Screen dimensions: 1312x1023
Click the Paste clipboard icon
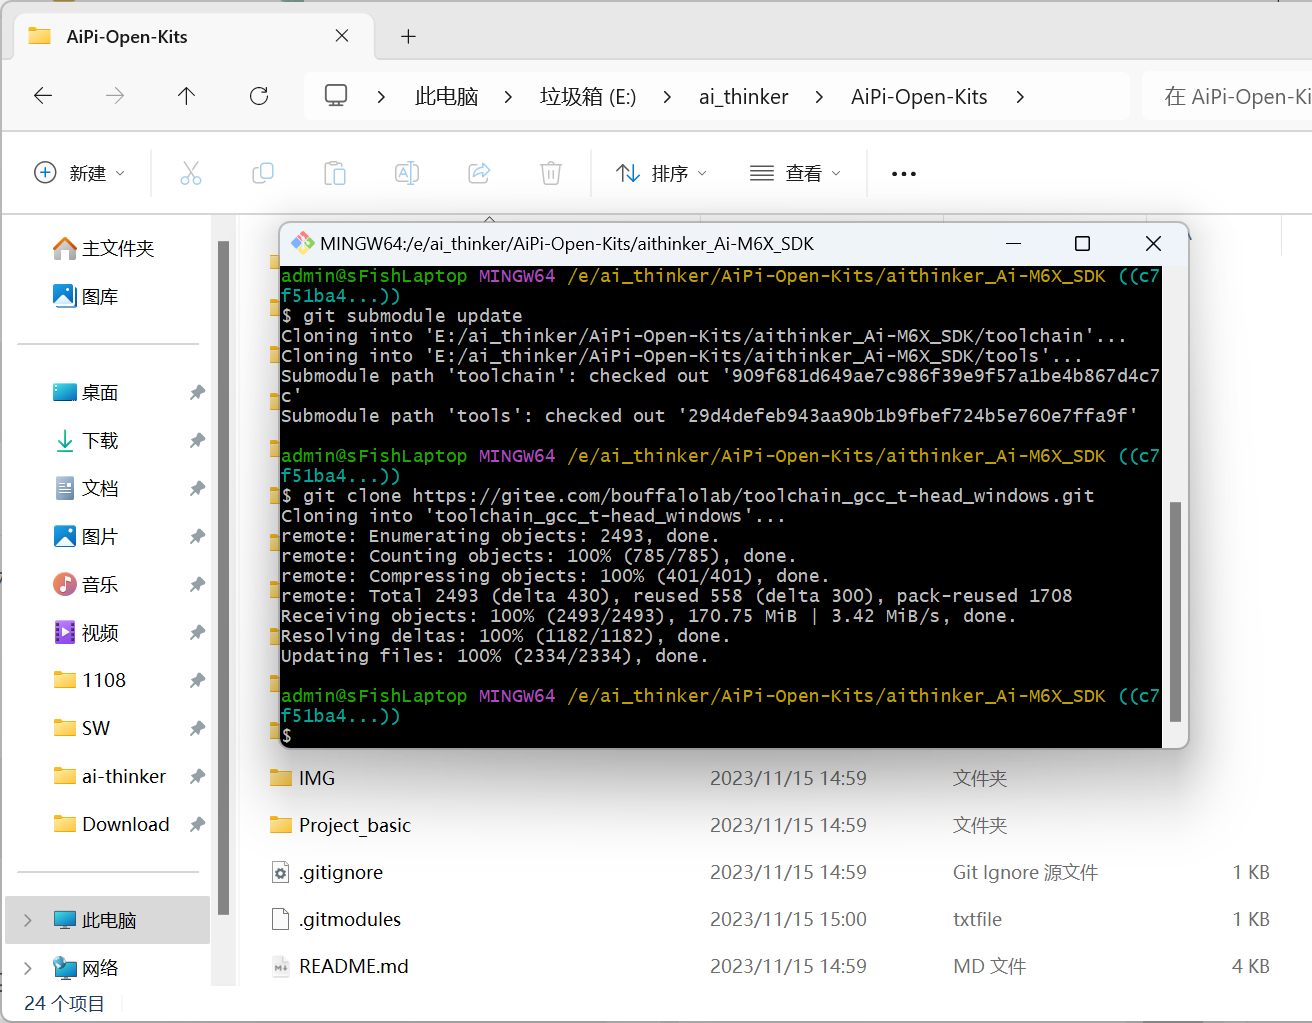click(335, 173)
